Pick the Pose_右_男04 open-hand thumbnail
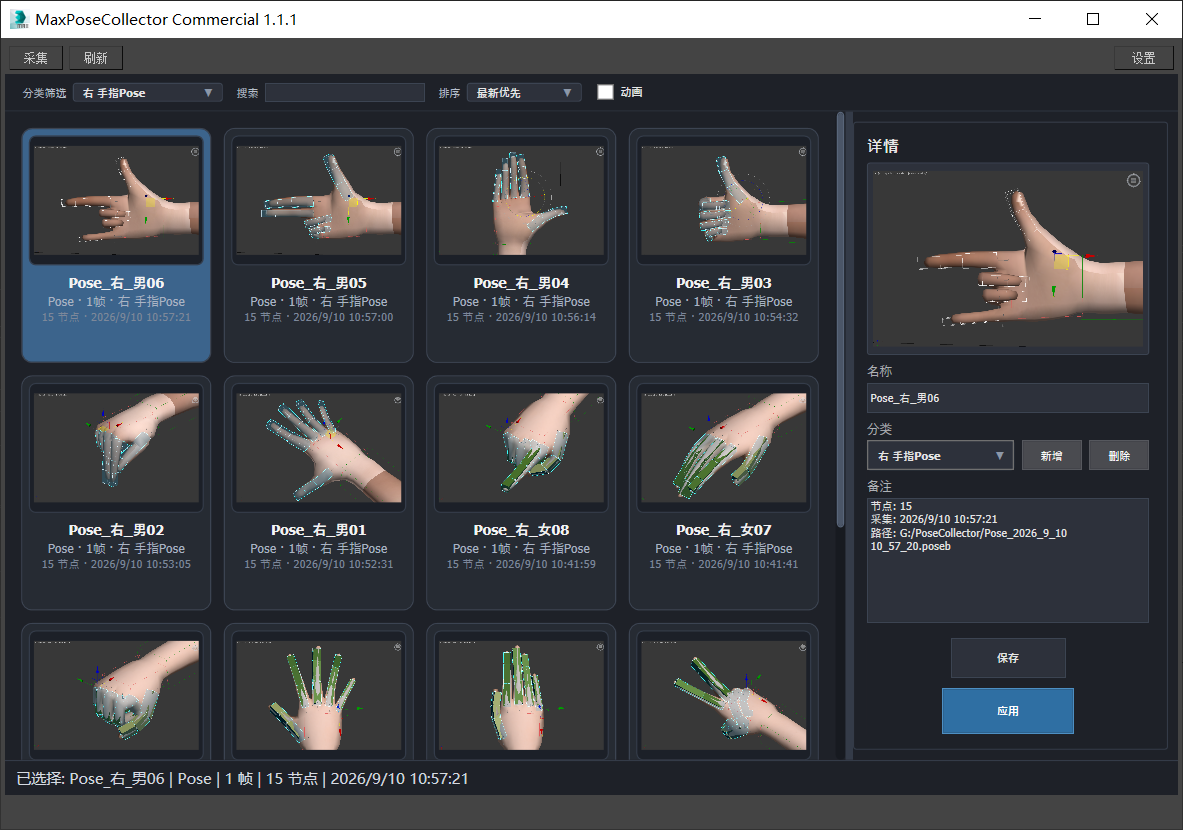Screen dimensions: 1183x830 click(x=521, y=199)
